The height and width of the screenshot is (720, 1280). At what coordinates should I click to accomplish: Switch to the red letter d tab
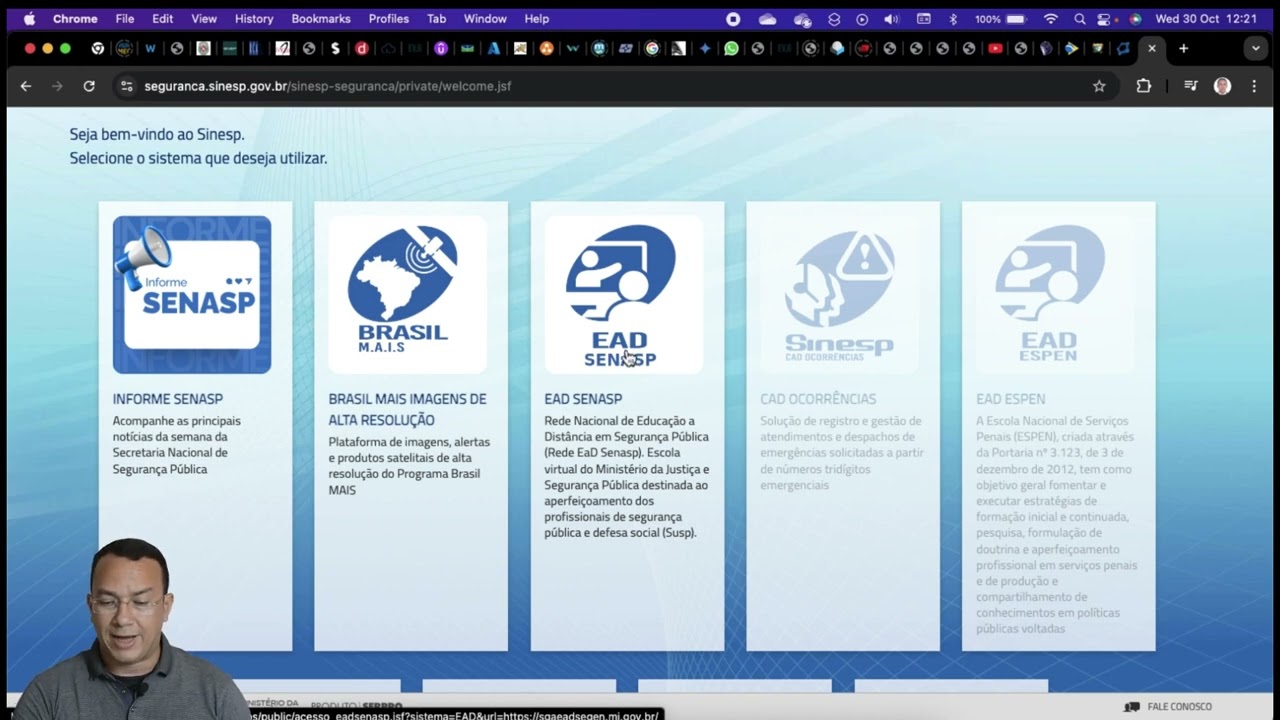coord(361,48)
